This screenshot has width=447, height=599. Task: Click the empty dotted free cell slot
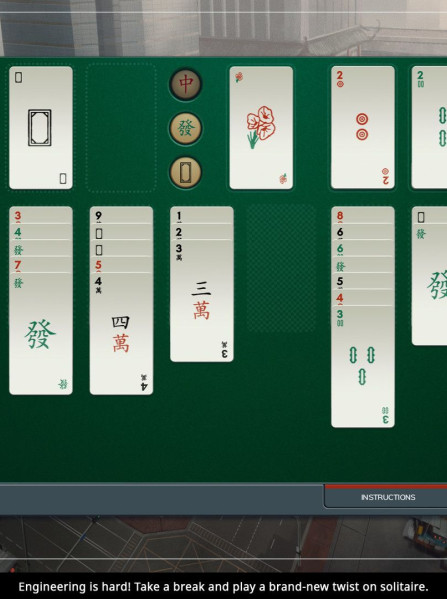tap(121, 128)
